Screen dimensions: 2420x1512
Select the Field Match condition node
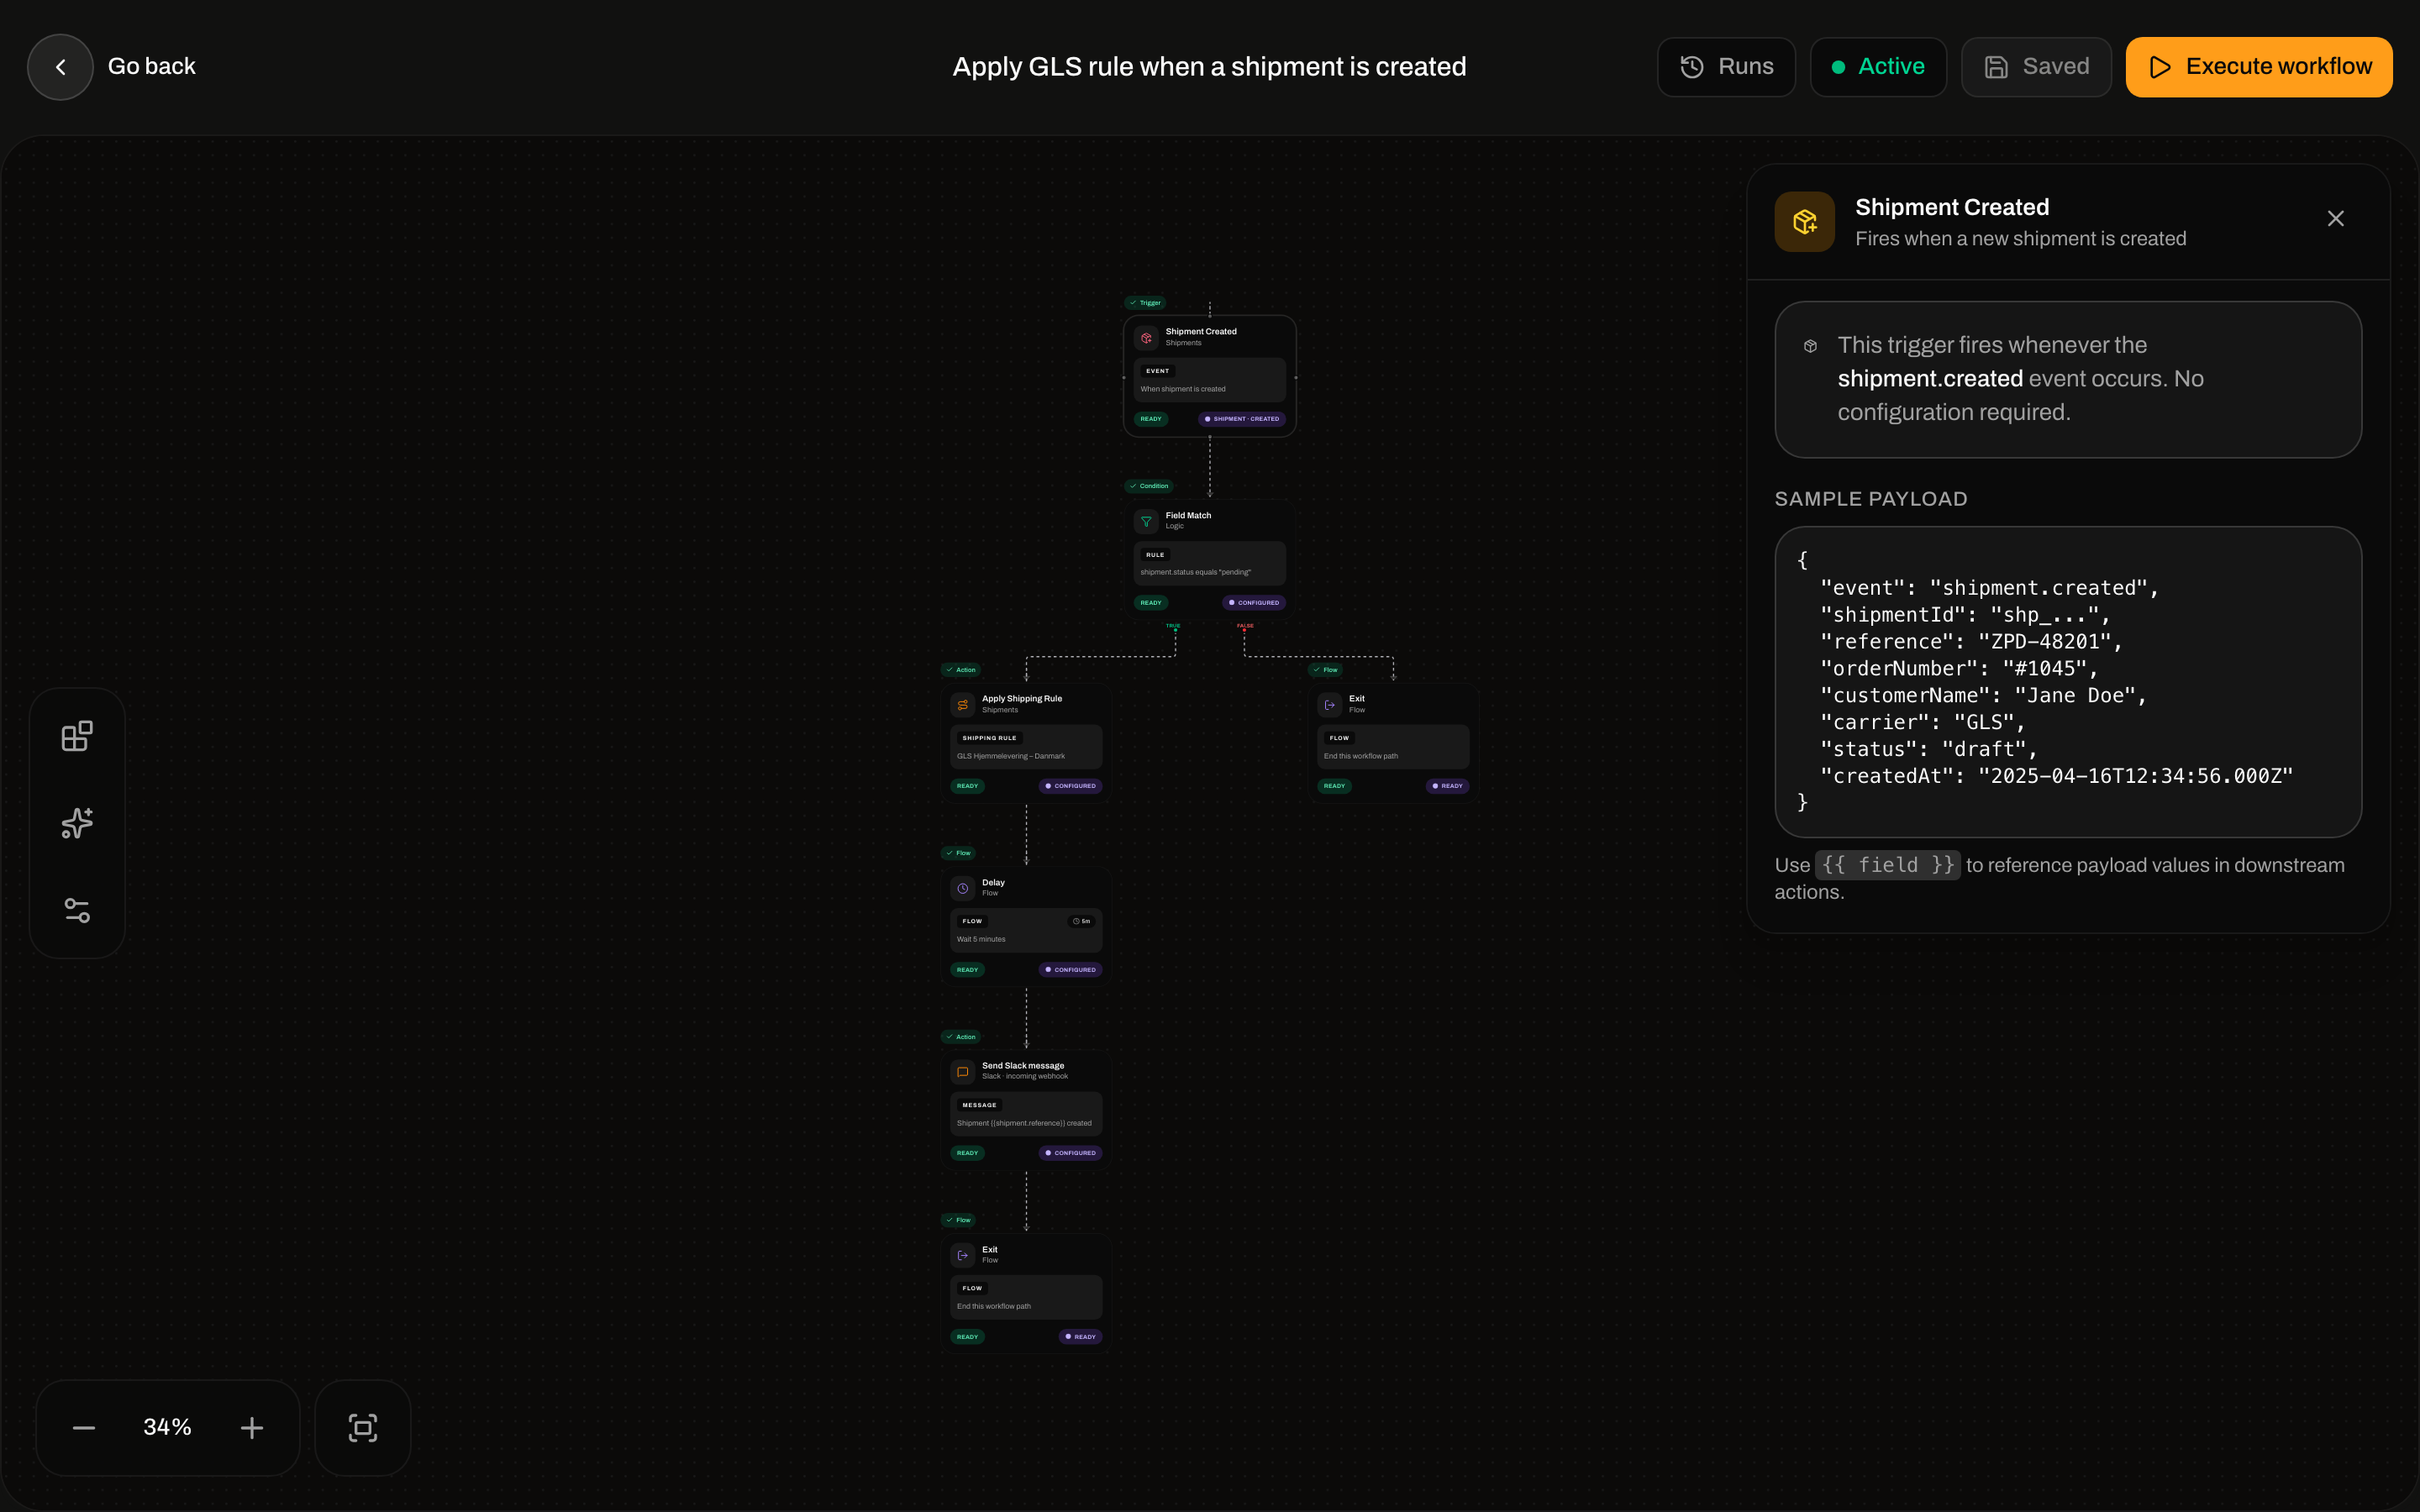1210,559
